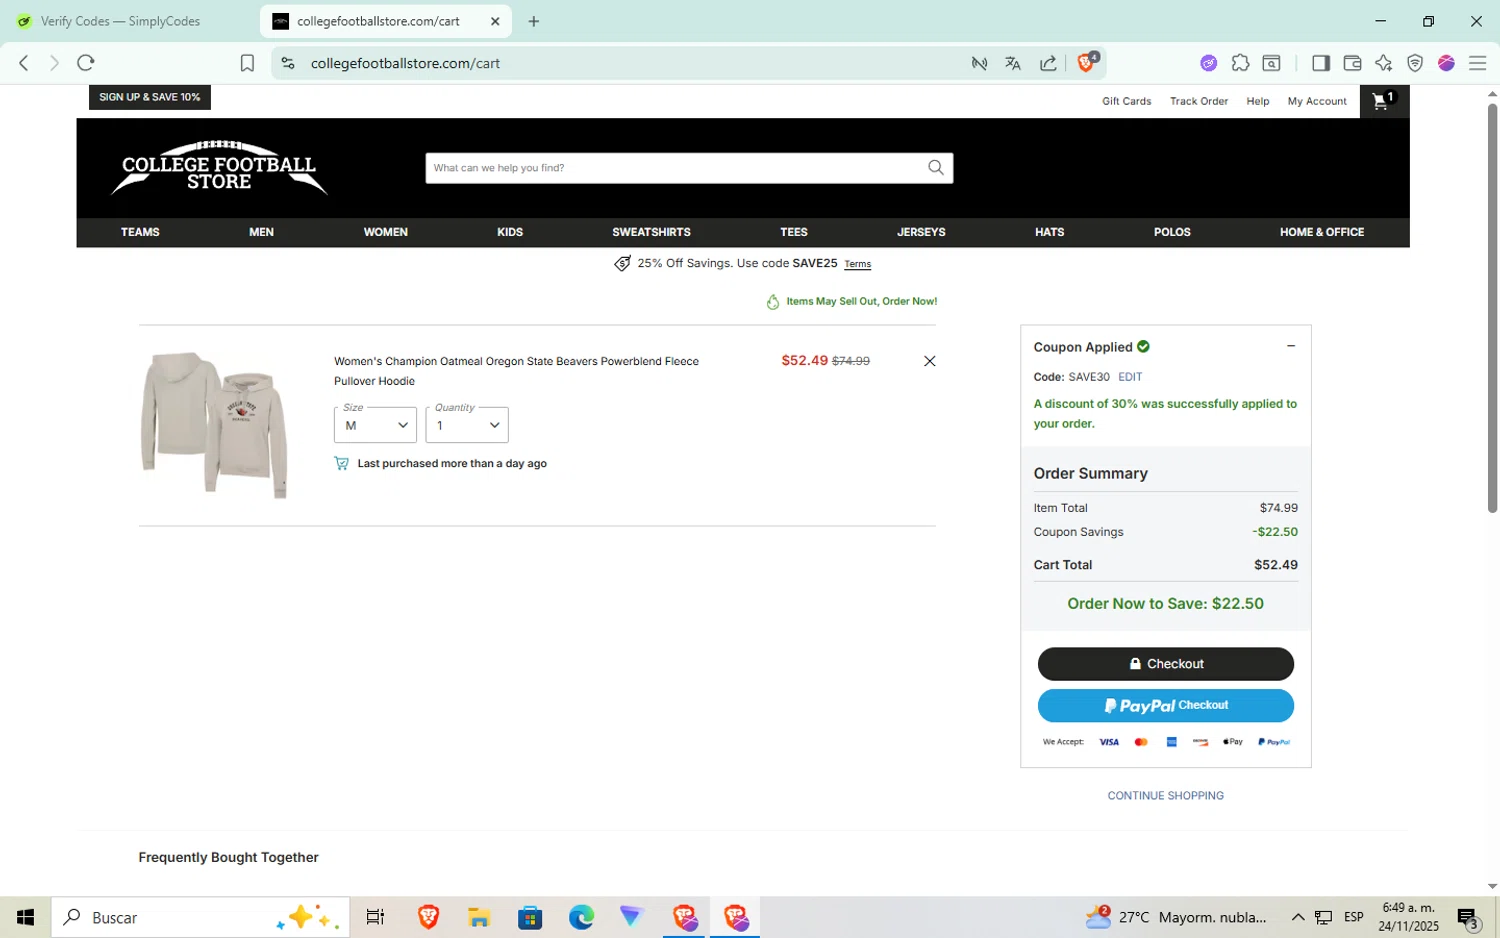Open Task View on taskbar
This screenshot has height=938, width=1500.
tap(375, 917)
